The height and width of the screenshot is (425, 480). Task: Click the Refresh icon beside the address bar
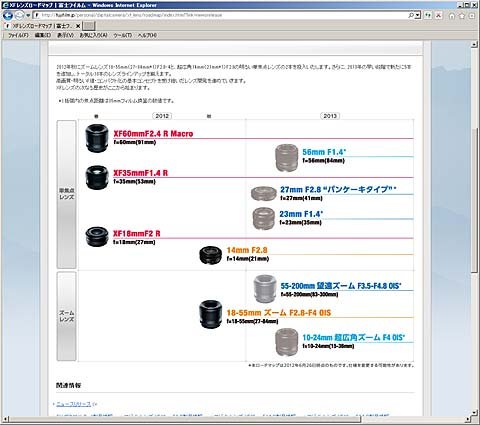click(428, 15)
